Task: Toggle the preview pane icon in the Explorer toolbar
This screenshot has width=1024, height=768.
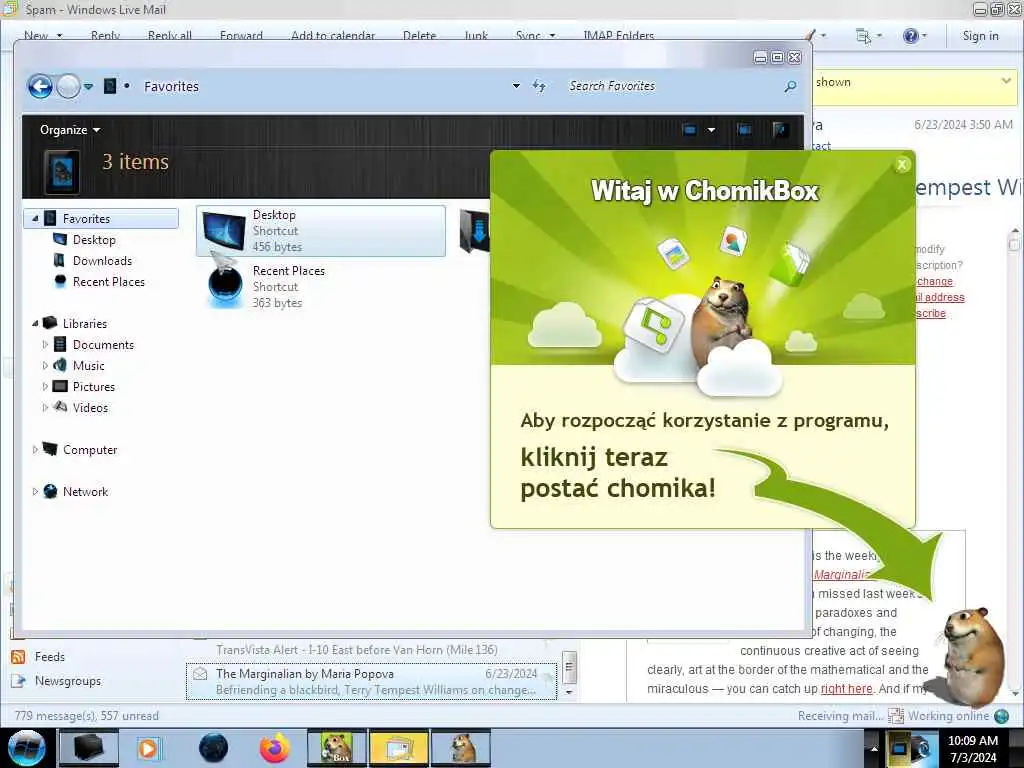Action: pos(744,129)
